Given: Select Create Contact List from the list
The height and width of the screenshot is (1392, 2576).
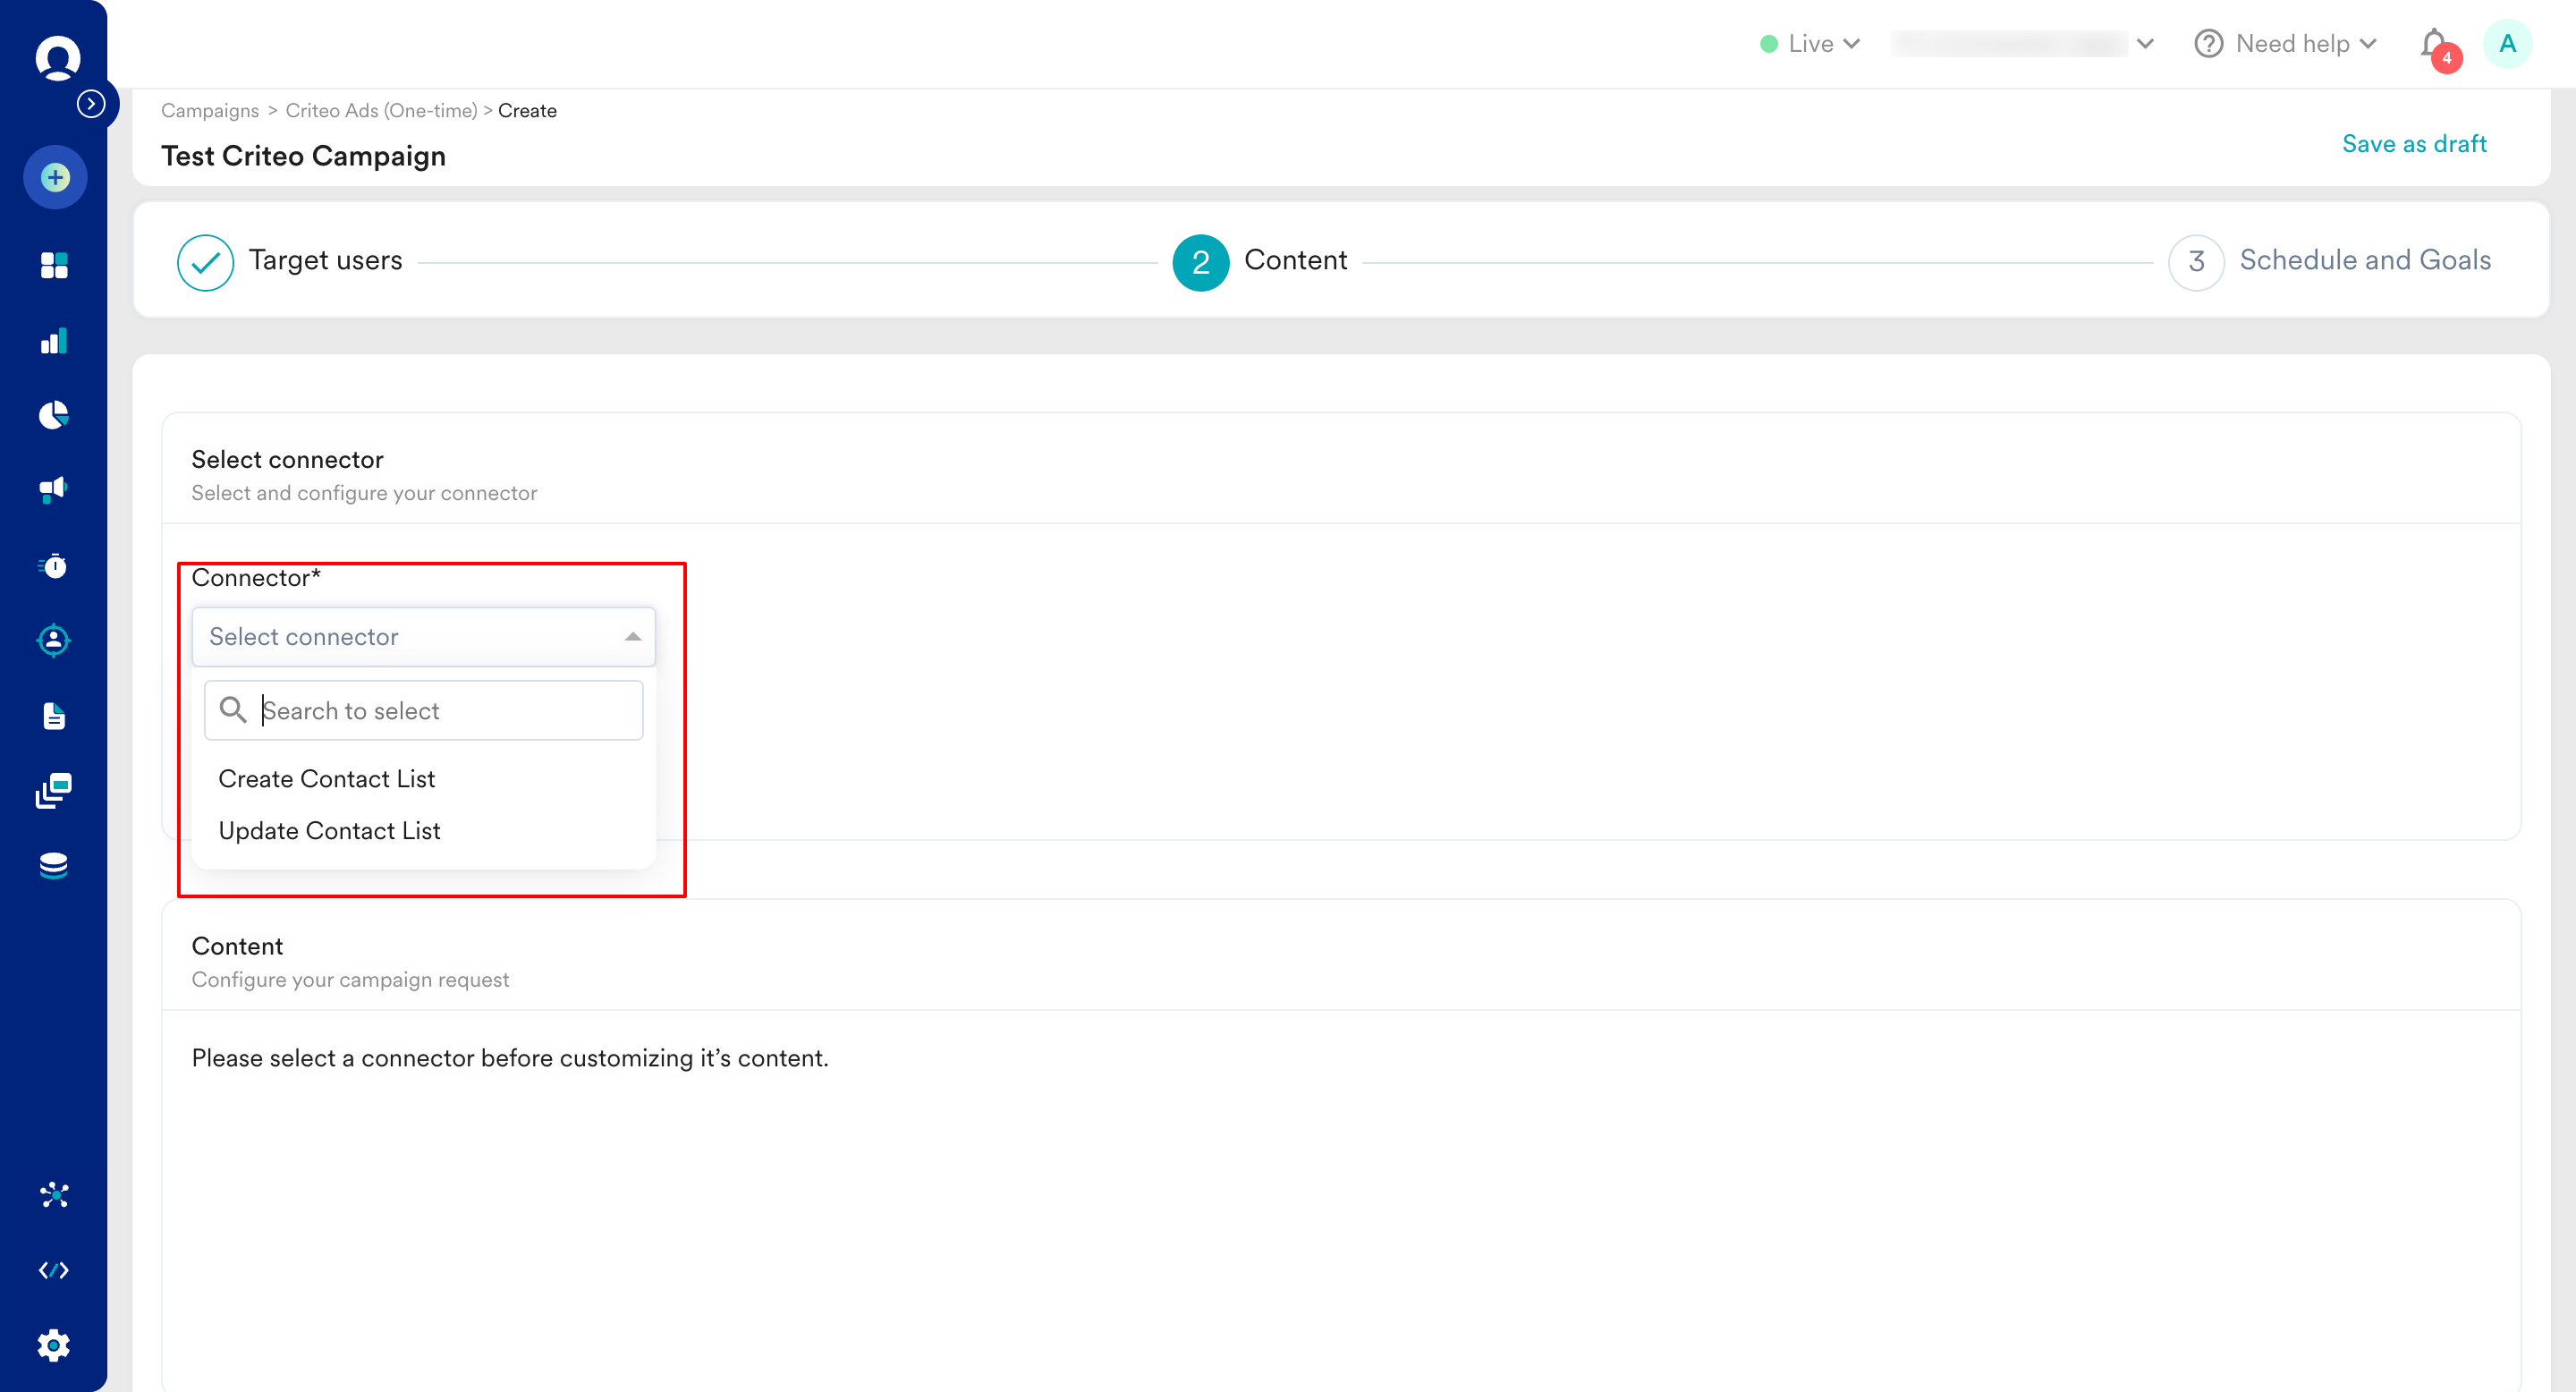Looking at the screenshot, I should pyautogui.click(x=326, y=778).
